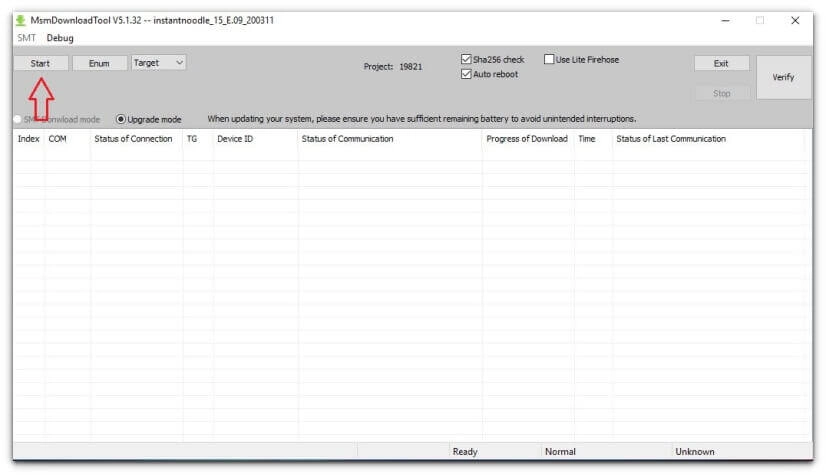Click the Device ID column header
Image resolution: width=826 pixels, height=475 pixels.
[x=235, y=139]
